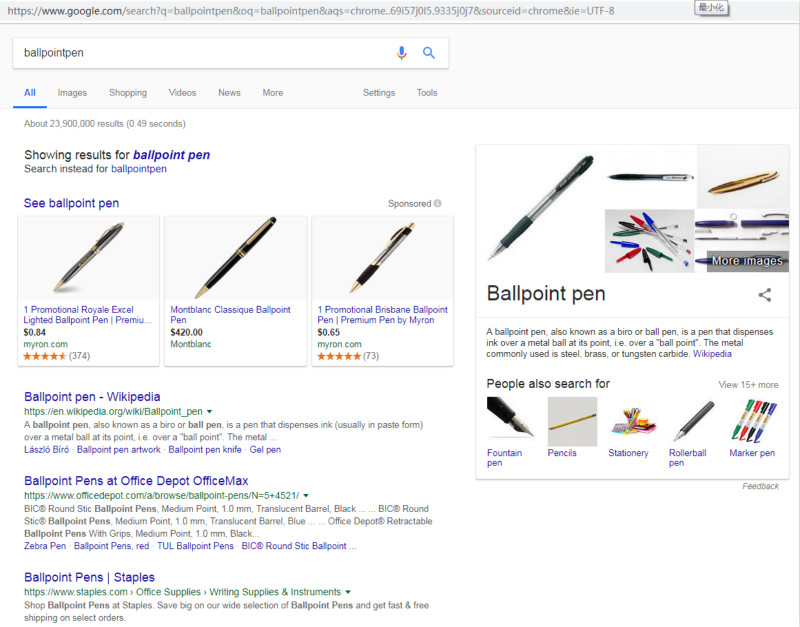Click the share icon beside Ballpoint pen
This screenshot has height=627, width=800.
click(764, 295)
